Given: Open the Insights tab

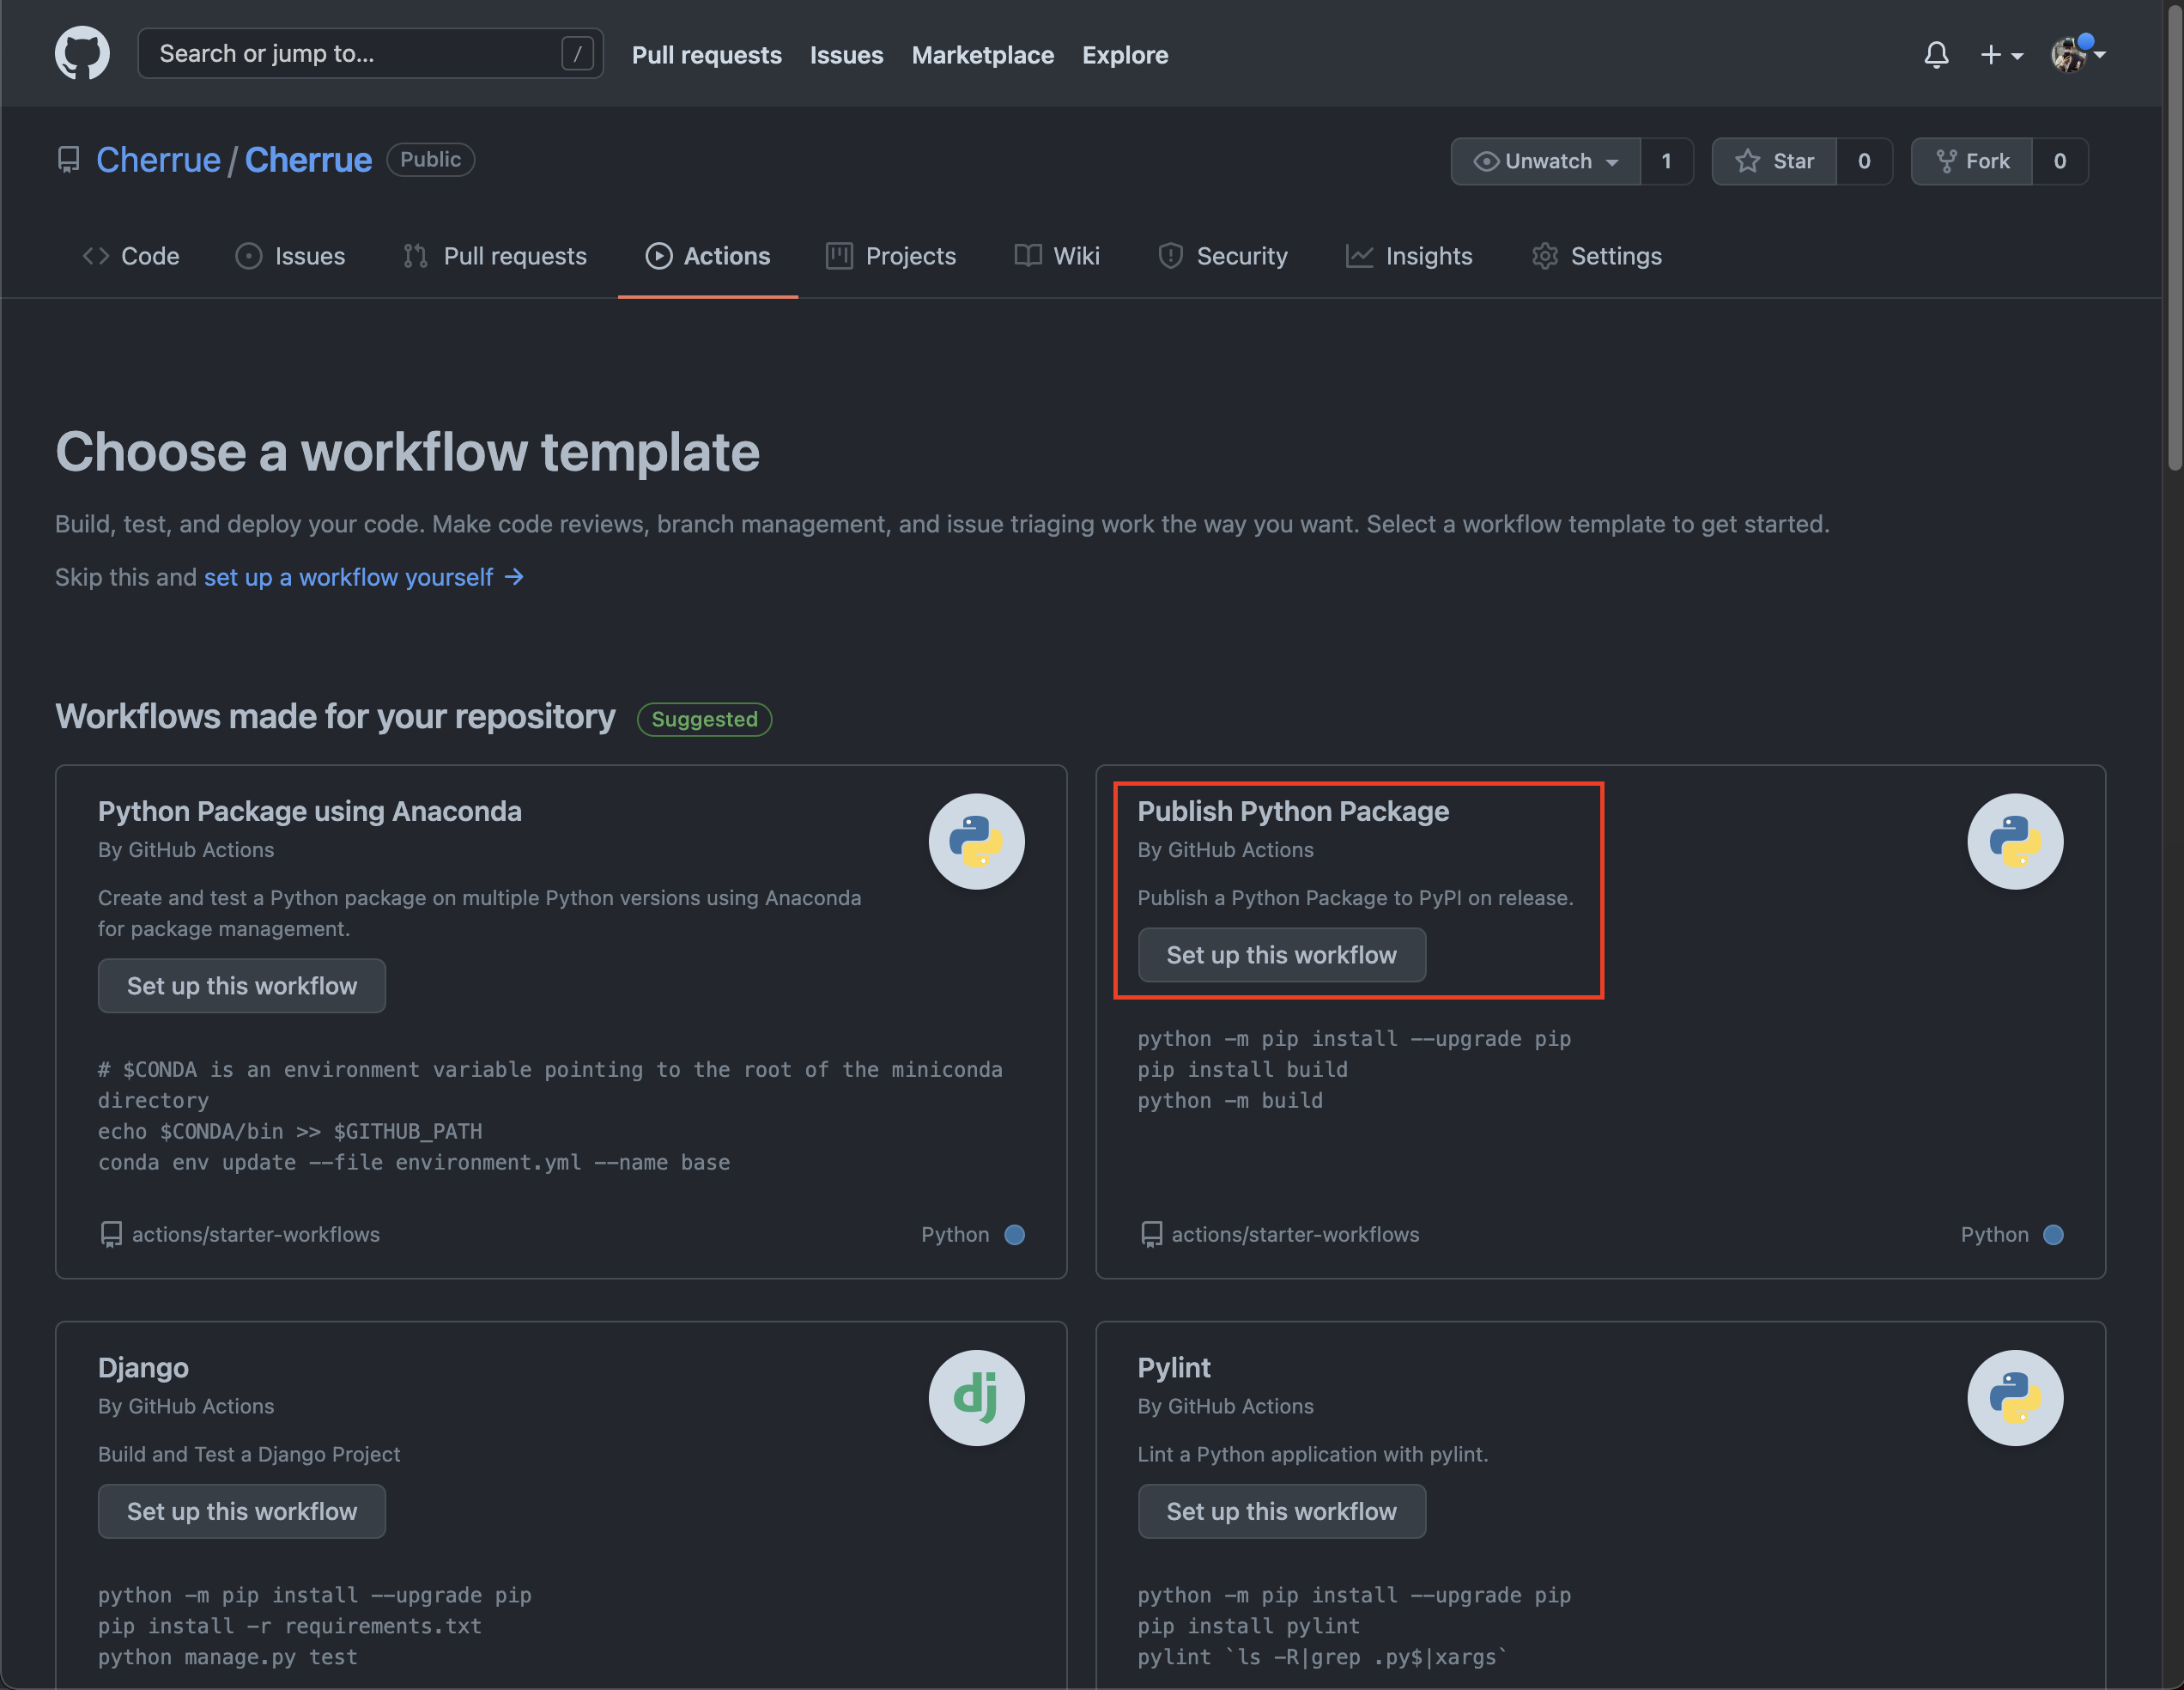Looking at the screenshot, I should [1409, 256].
